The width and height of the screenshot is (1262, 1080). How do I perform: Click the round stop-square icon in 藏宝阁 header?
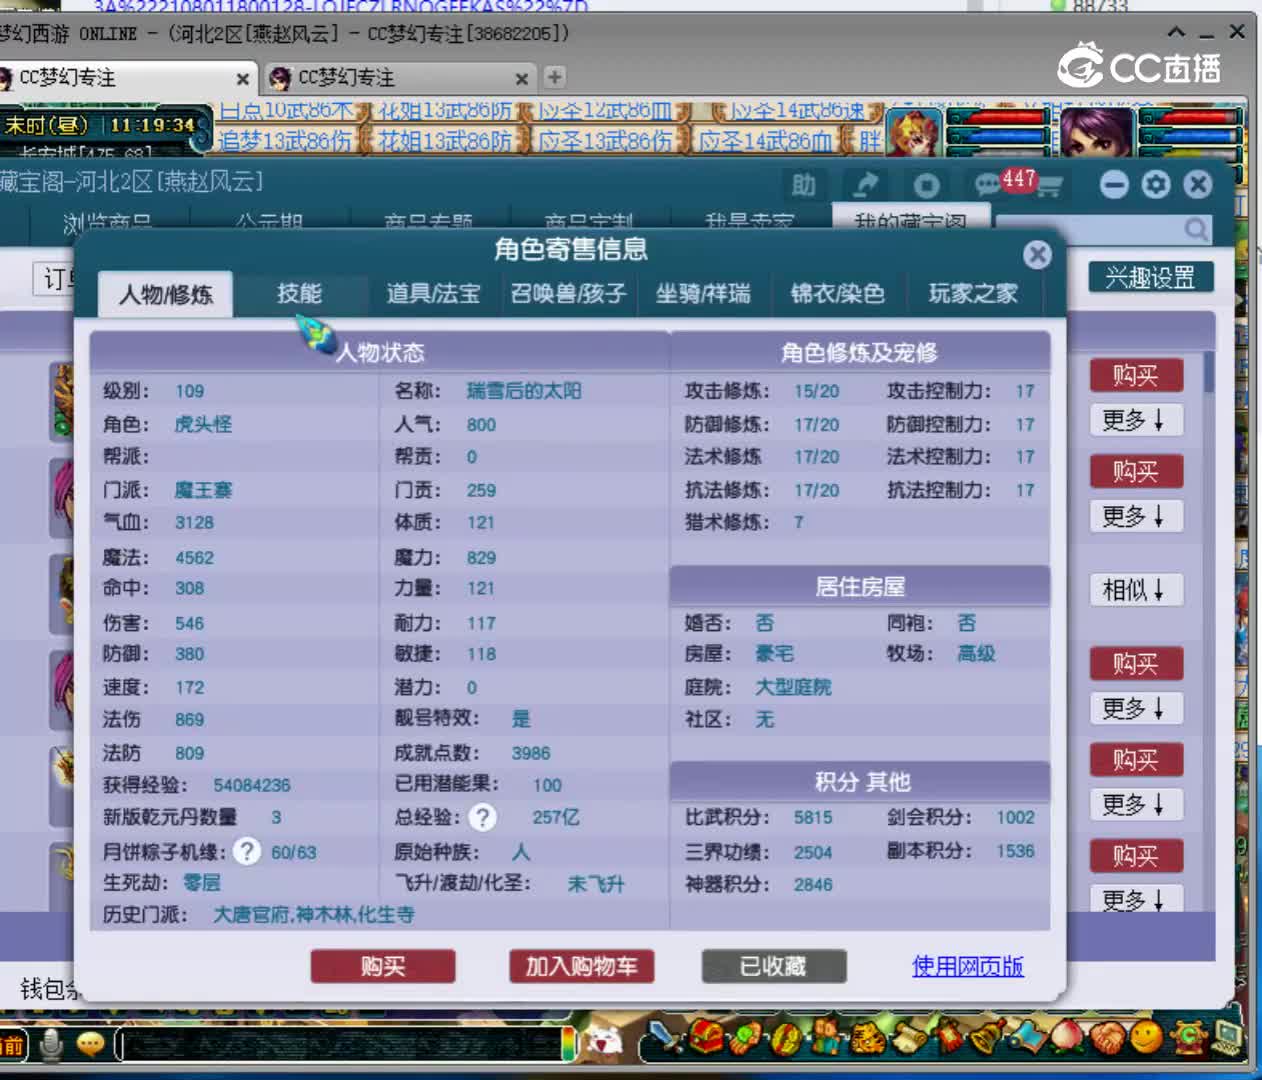click(926, 185)
